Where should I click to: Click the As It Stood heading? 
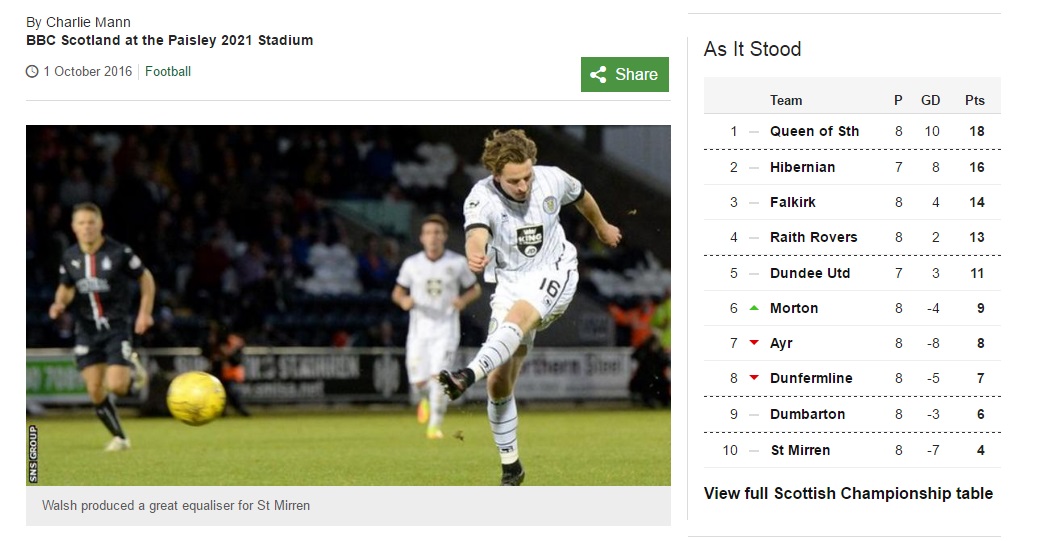click(752, 49)
